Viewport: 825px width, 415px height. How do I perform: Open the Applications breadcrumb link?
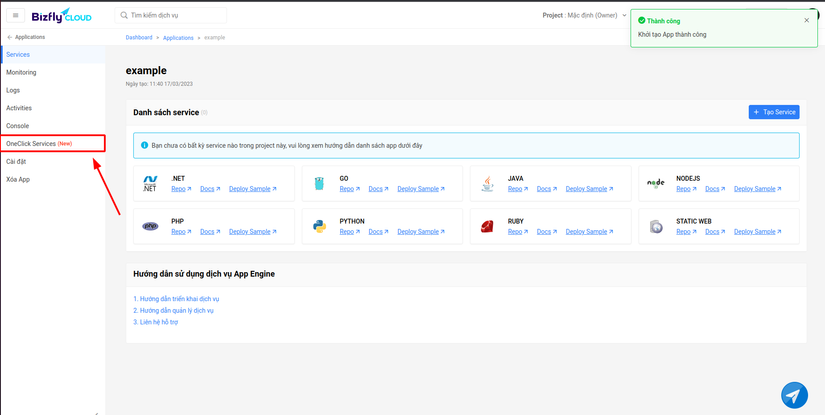point(178,38)
